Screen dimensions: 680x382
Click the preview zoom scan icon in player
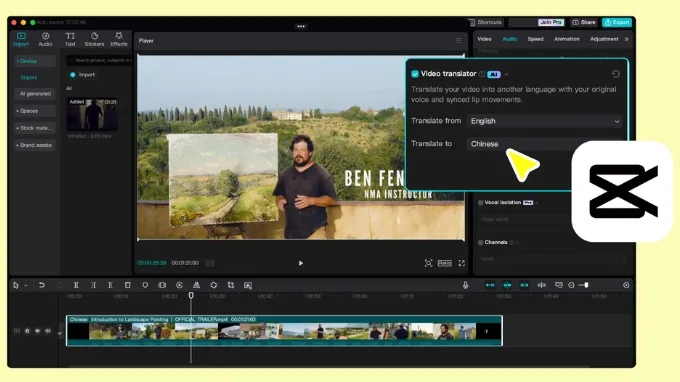tap(428, 263)
